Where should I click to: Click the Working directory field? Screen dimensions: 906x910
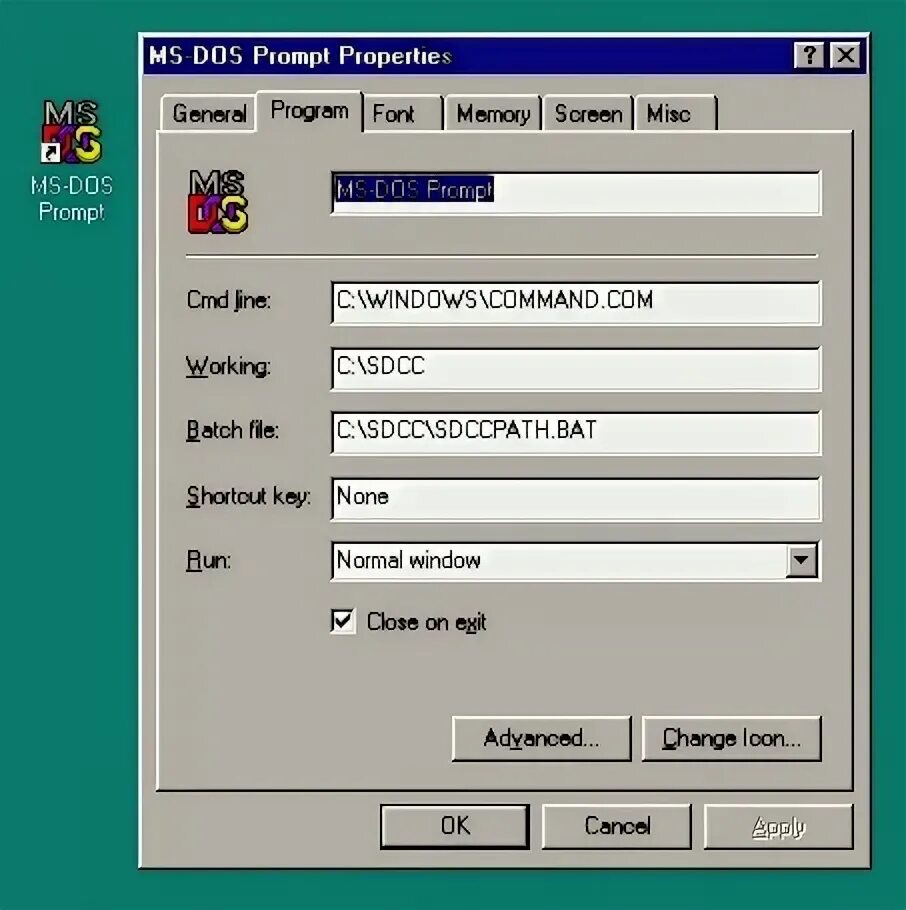coord(576,369)
